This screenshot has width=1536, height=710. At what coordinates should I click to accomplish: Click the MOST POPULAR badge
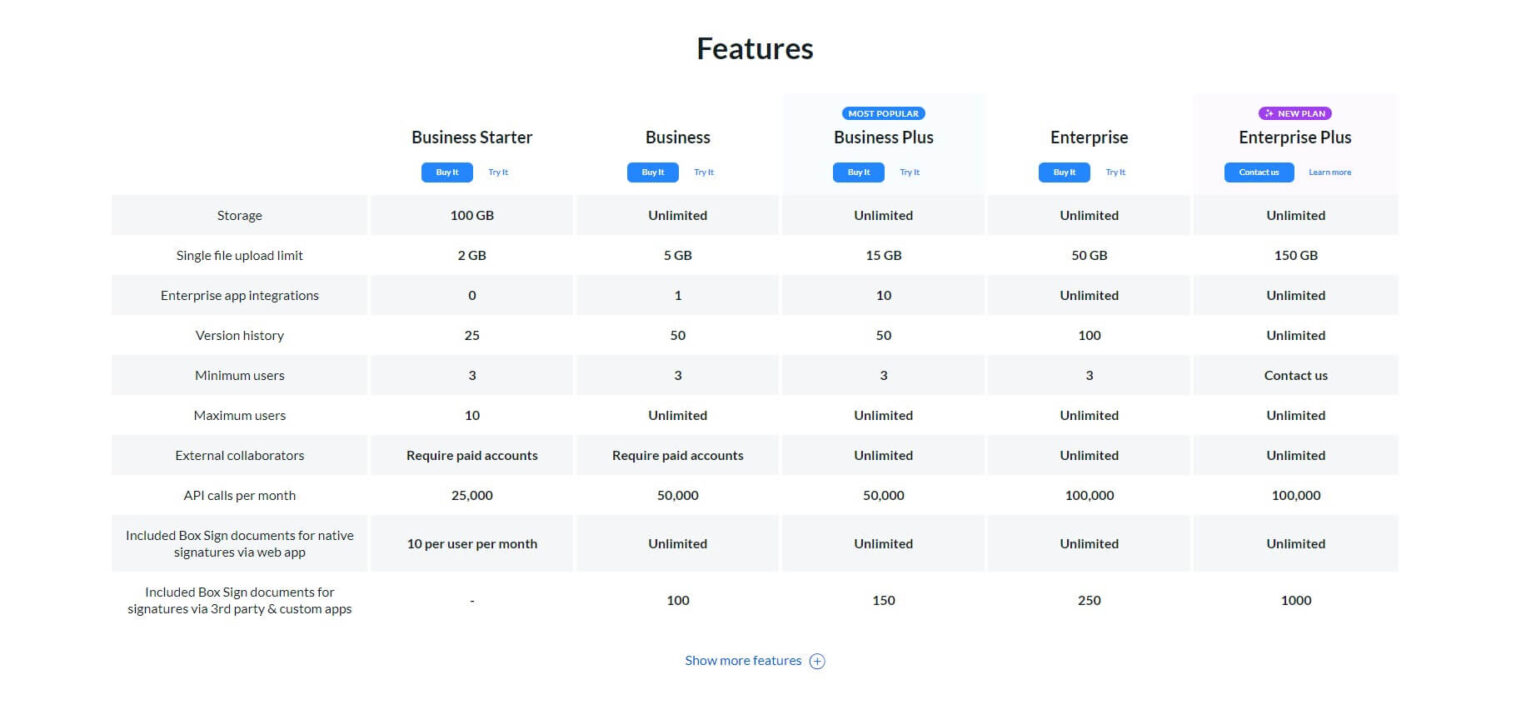883,113
